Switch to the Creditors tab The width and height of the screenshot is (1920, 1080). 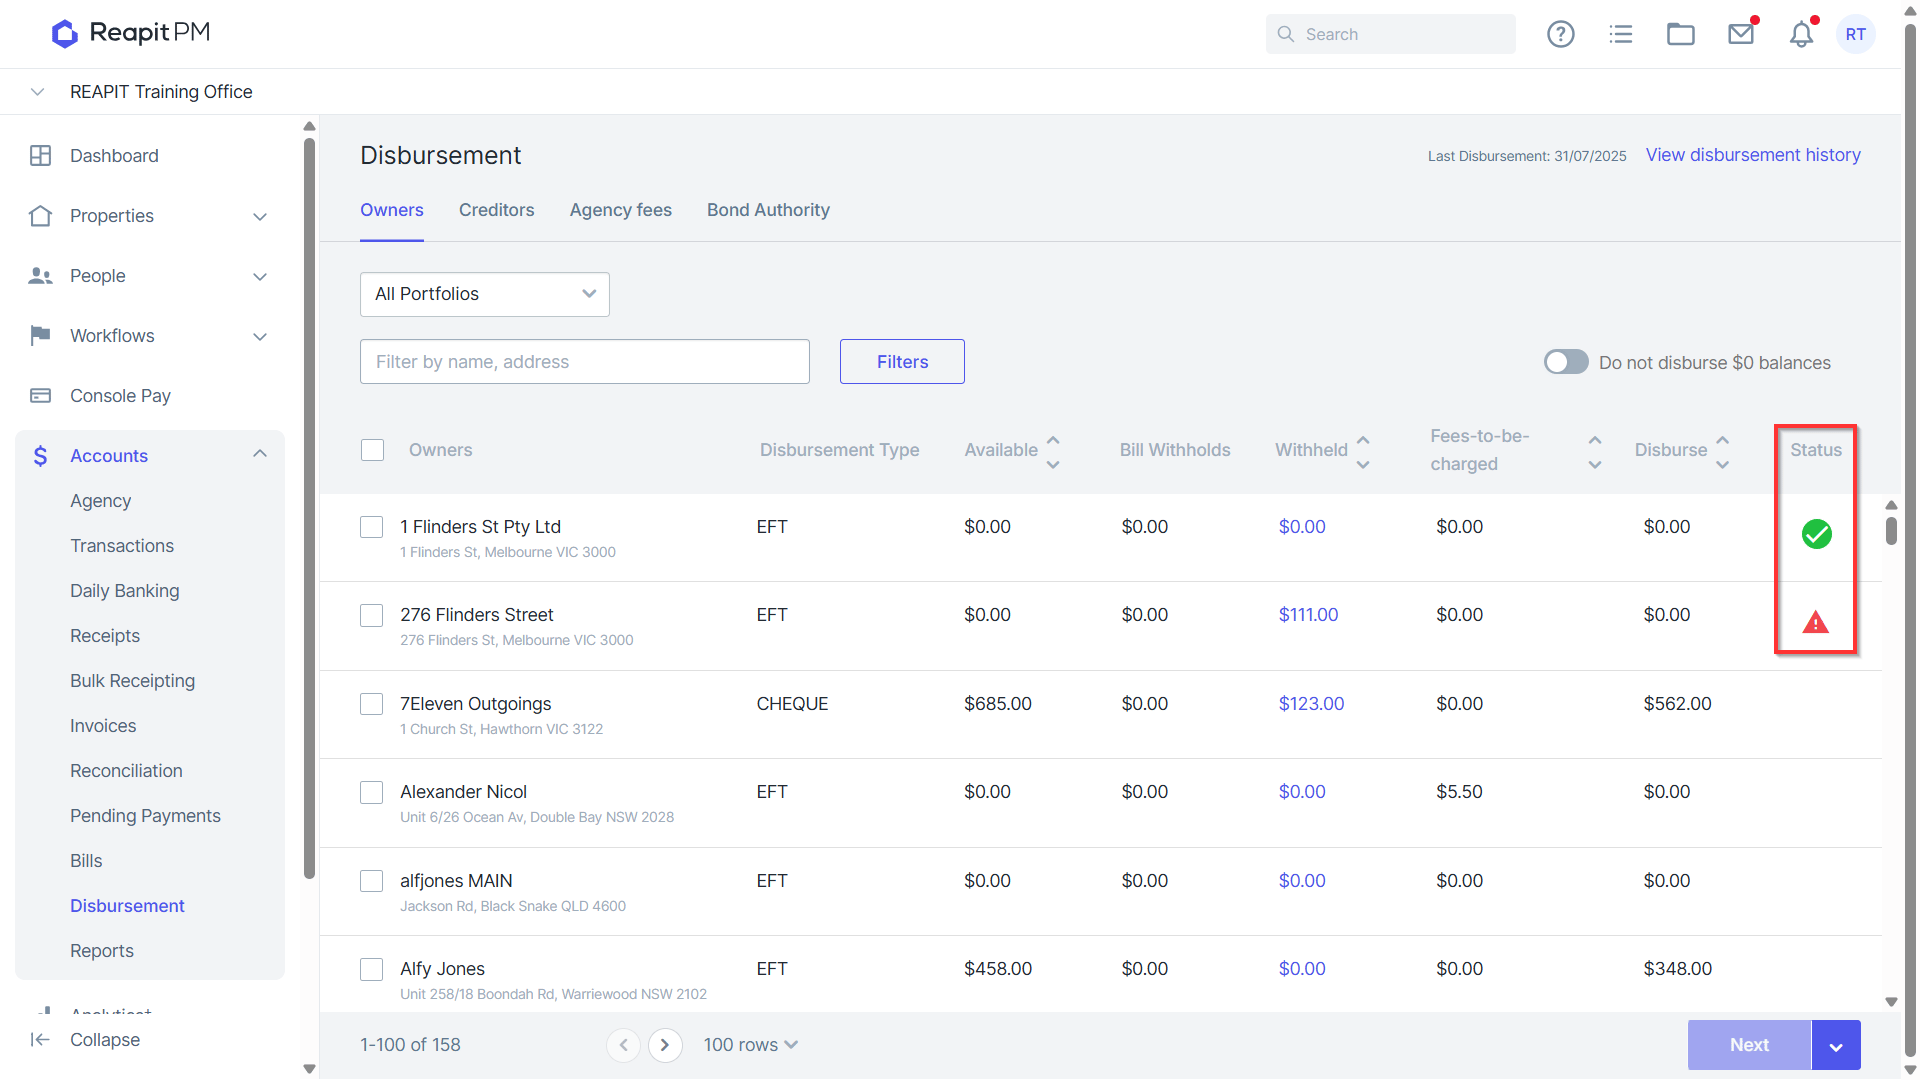496,210
